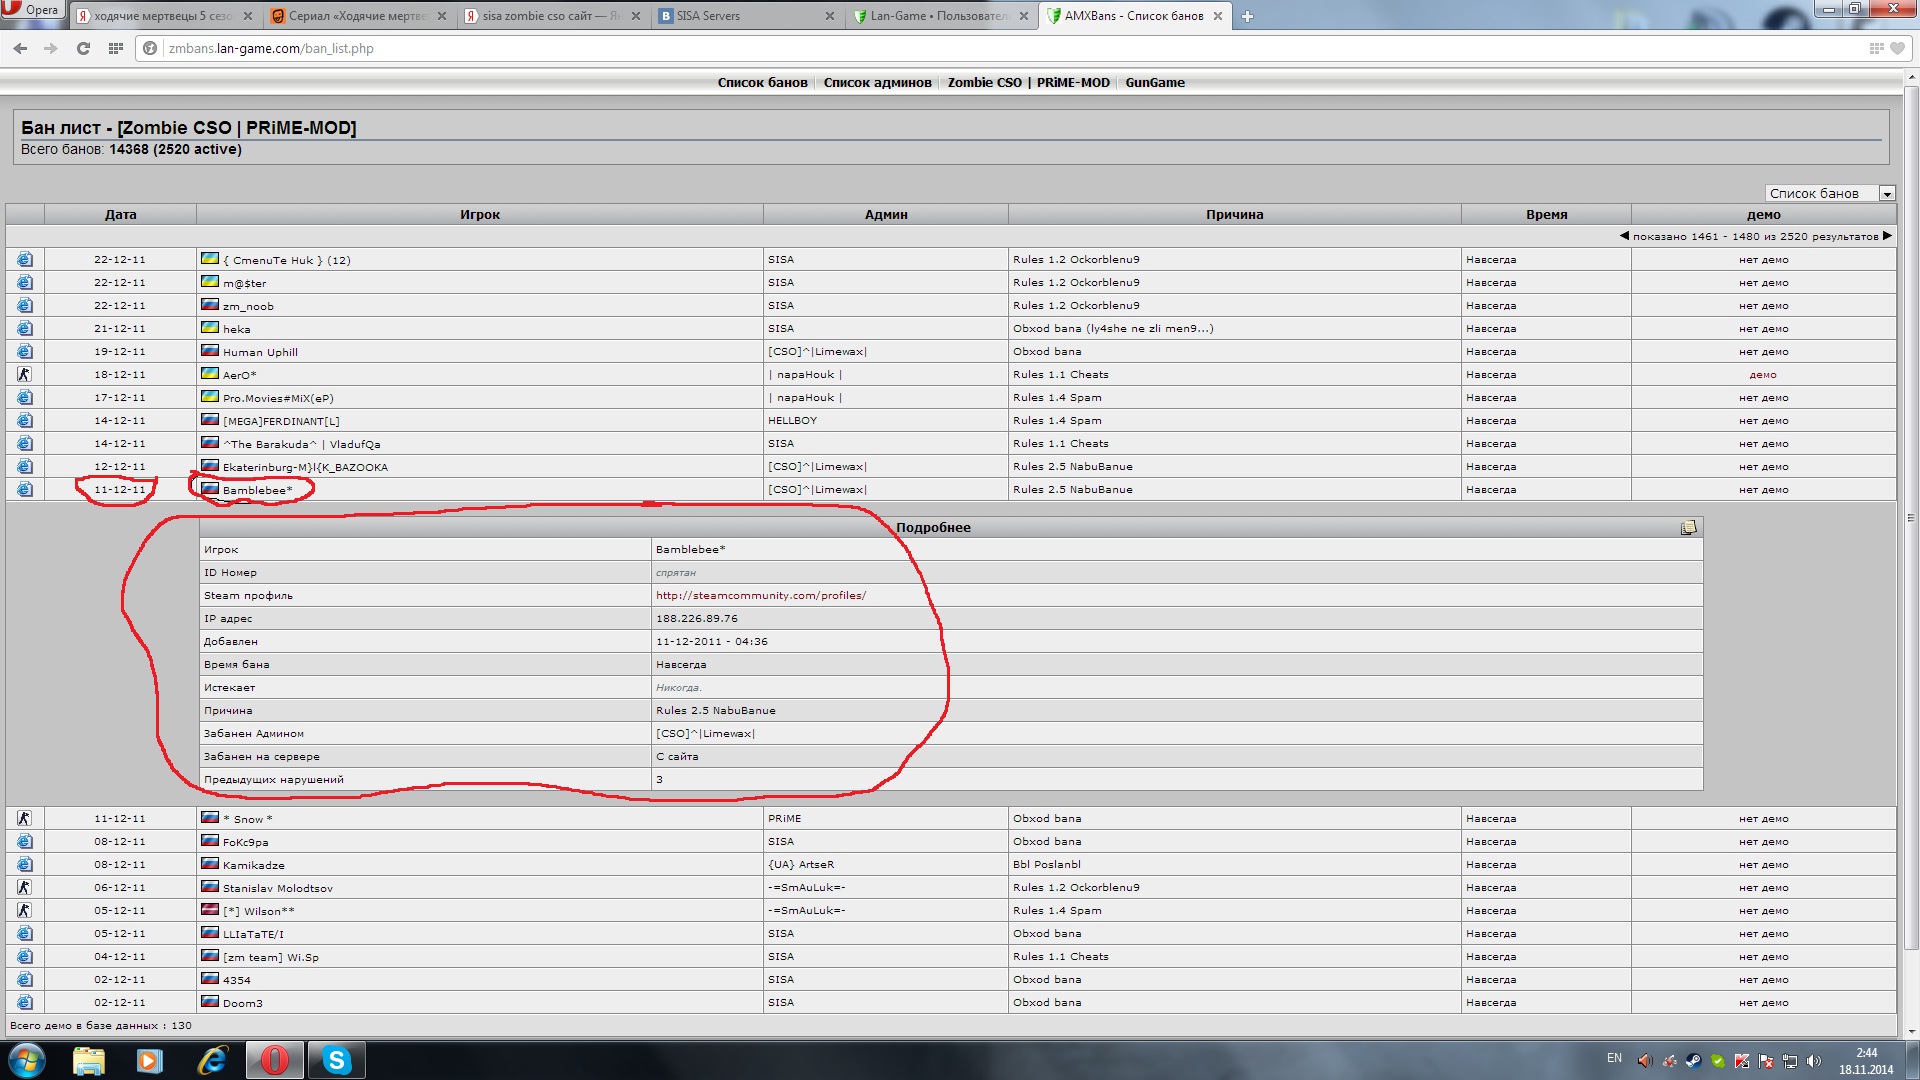Open Skype from the taskbar
Viewport: 1920px width, 1080px height.
click(336, 1060)
